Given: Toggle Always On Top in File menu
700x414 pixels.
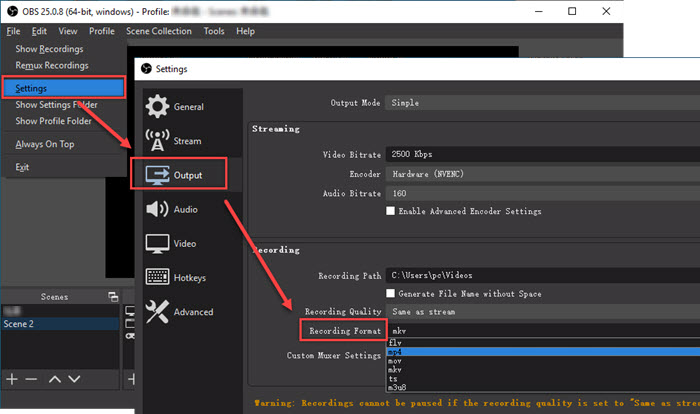Looking at the screenshot, I should (44, 144).
